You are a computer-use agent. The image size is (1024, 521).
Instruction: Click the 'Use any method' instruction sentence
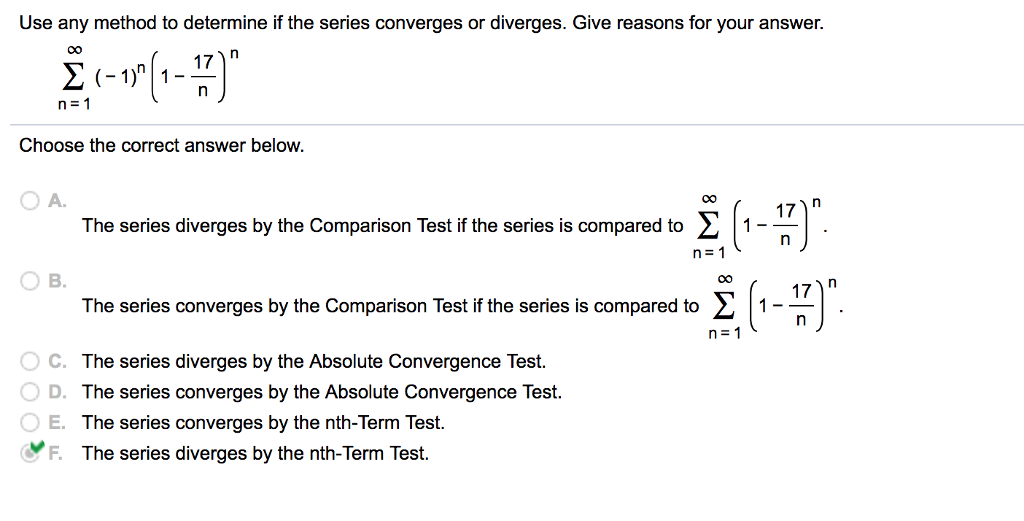pyautogui.click(x=421, y=24)
